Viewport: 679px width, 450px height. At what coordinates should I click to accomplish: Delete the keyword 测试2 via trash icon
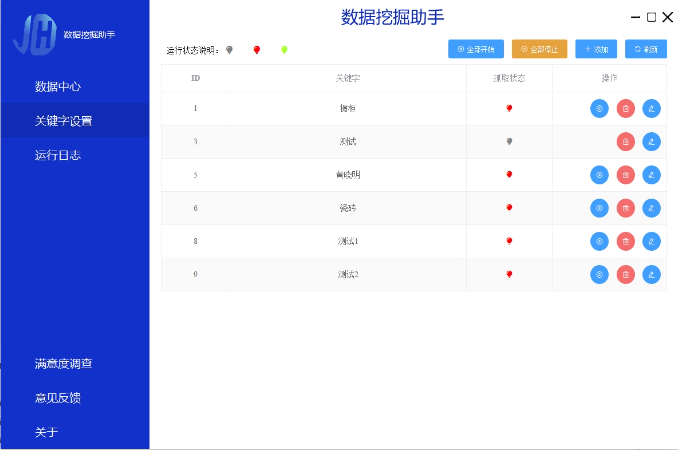[626, 274]
